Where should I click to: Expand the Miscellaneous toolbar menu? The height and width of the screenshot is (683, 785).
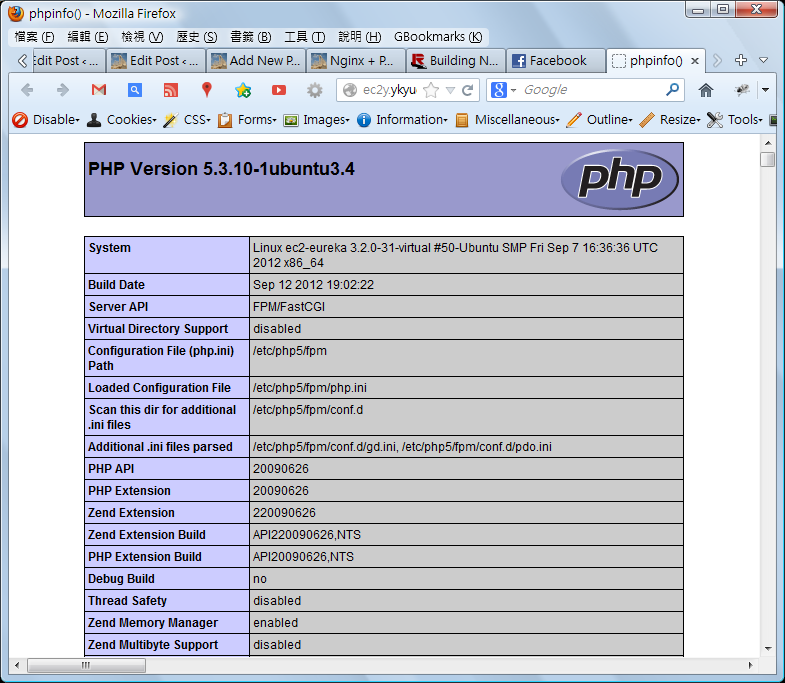pyautogui.click(x=507, y=120)
